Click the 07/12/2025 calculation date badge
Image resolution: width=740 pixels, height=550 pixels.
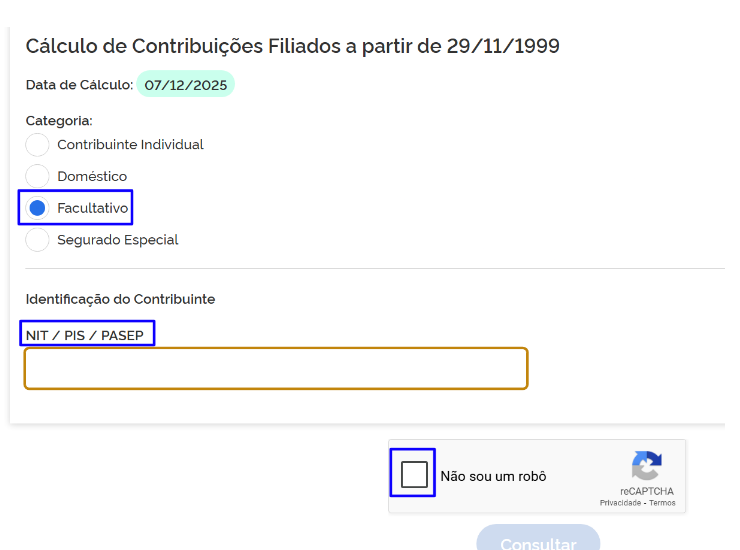tap(185, 85)
